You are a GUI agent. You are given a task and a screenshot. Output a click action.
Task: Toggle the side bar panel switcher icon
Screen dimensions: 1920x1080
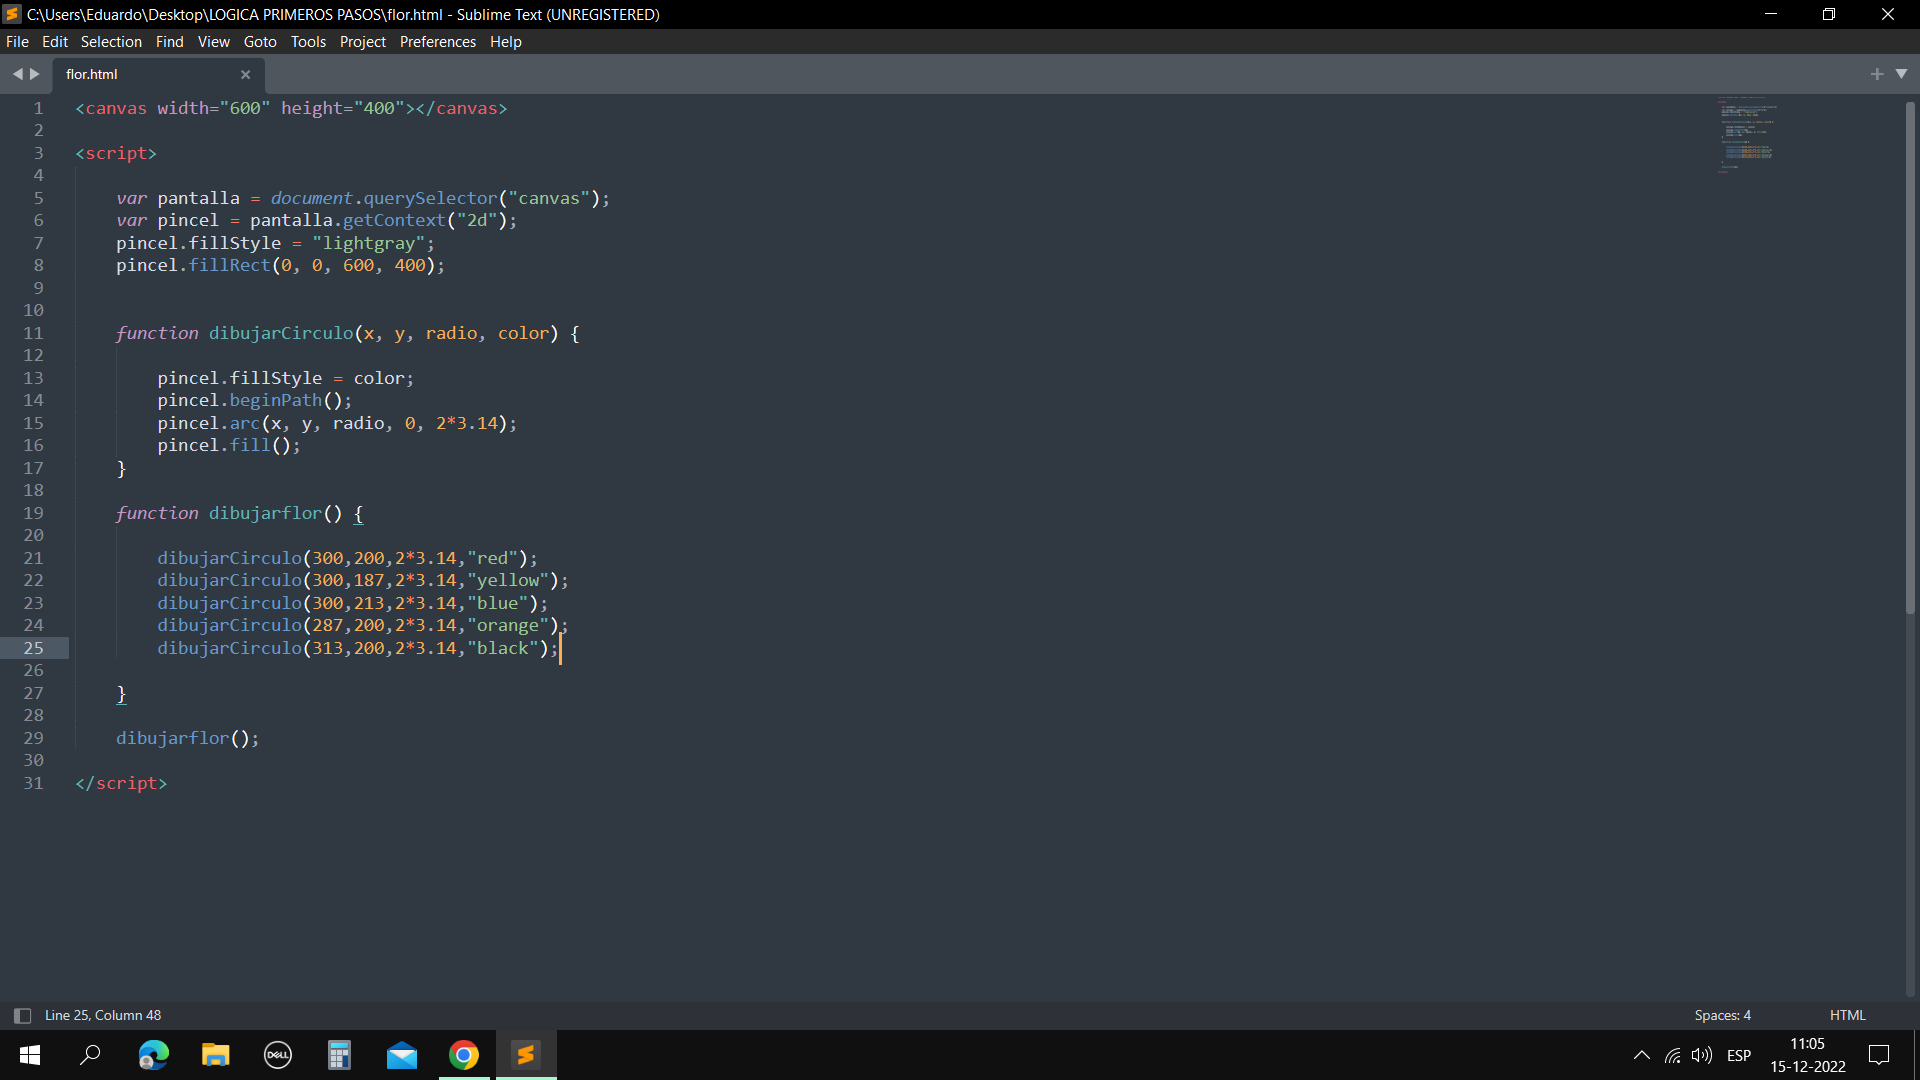pos(22,1015)
